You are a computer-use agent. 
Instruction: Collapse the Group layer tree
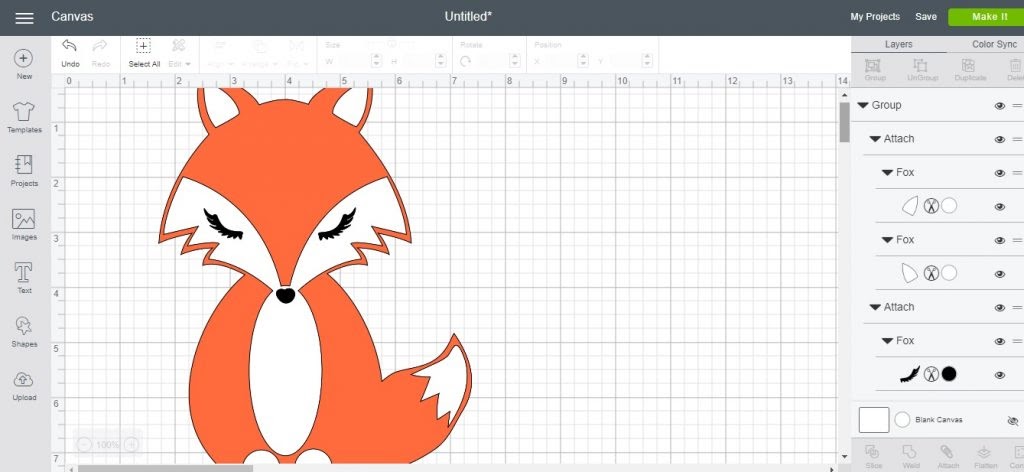click(863, 105)
